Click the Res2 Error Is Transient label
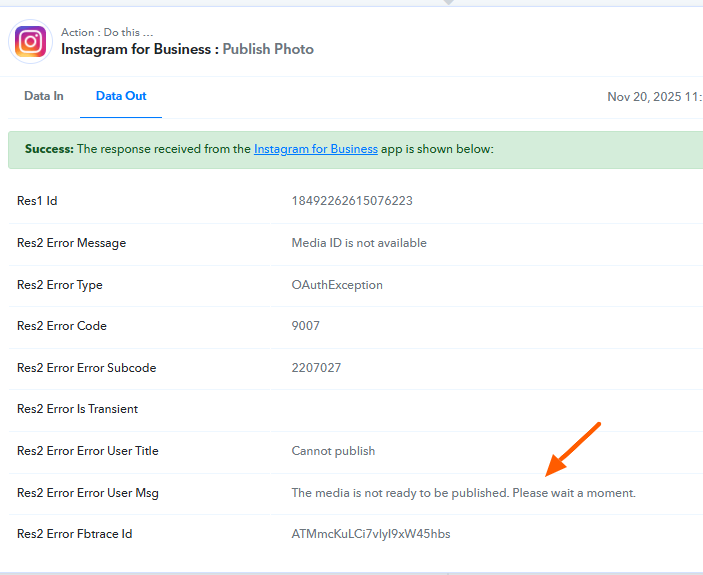This screenshot has width=703, height=575. coord(77,409)
